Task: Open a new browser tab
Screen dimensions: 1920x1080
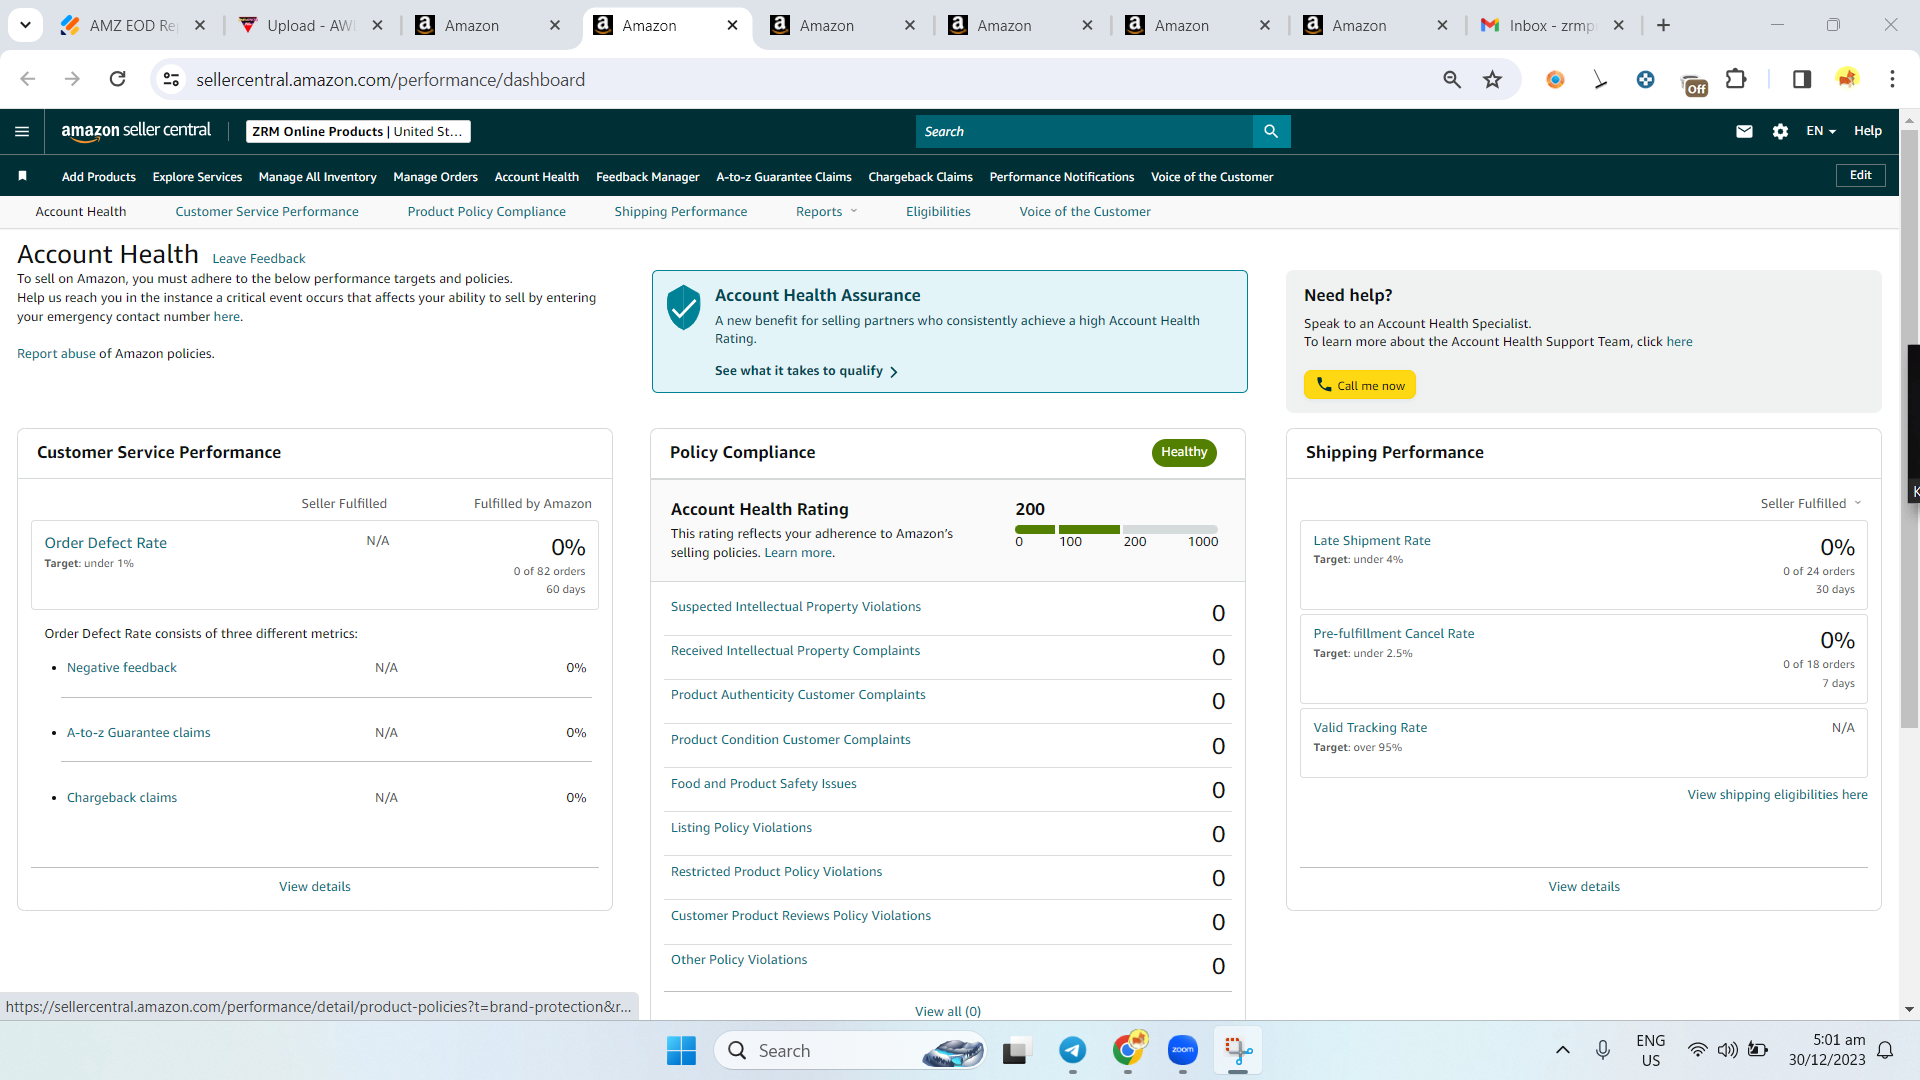Action: (x=1664, y=25)
